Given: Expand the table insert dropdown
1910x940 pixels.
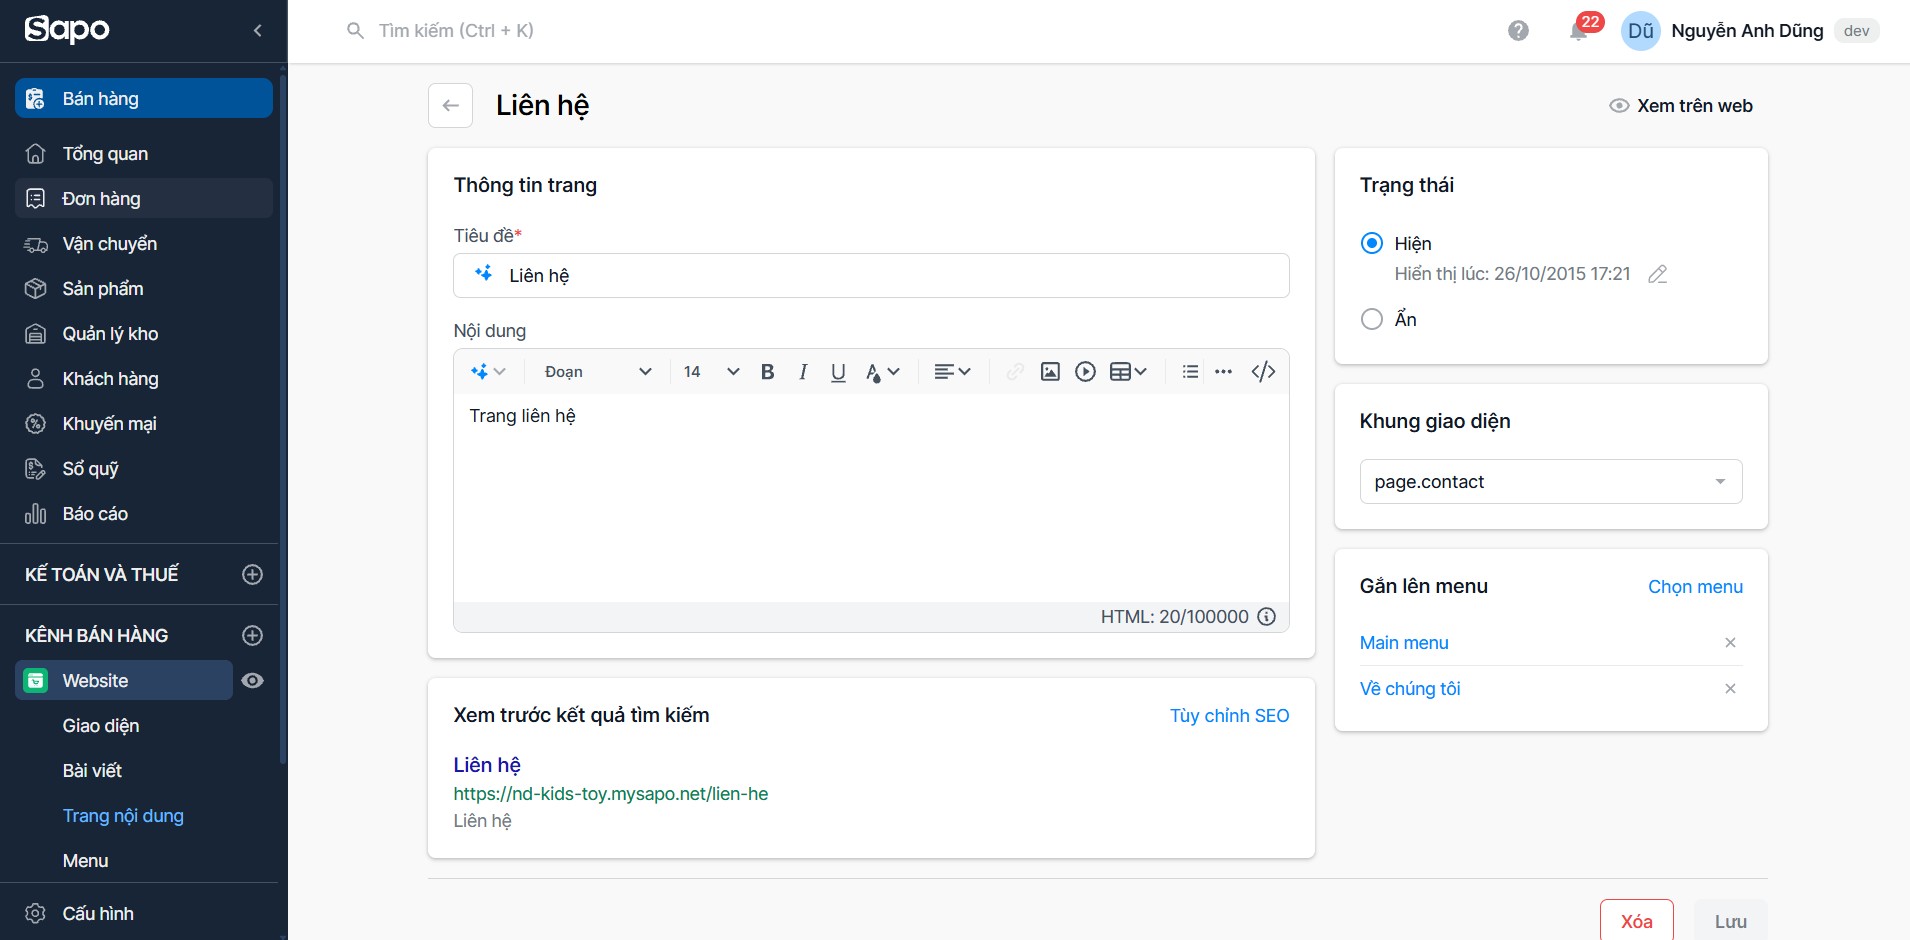Looking at the screenshot, I should 1128,372.
